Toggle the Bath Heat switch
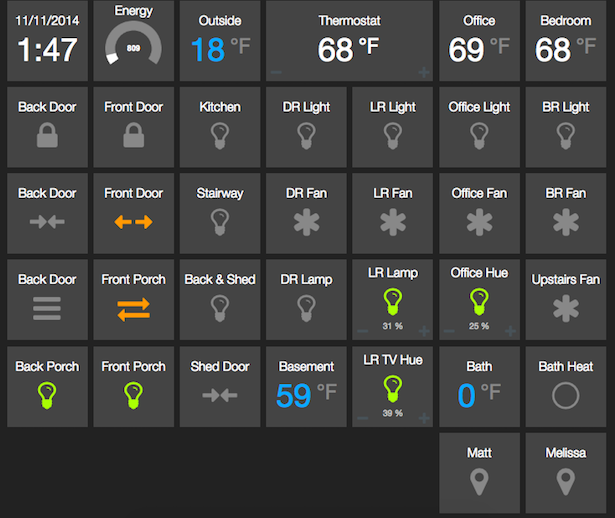This screenshot has width=615, height=518. click(565, 395)
